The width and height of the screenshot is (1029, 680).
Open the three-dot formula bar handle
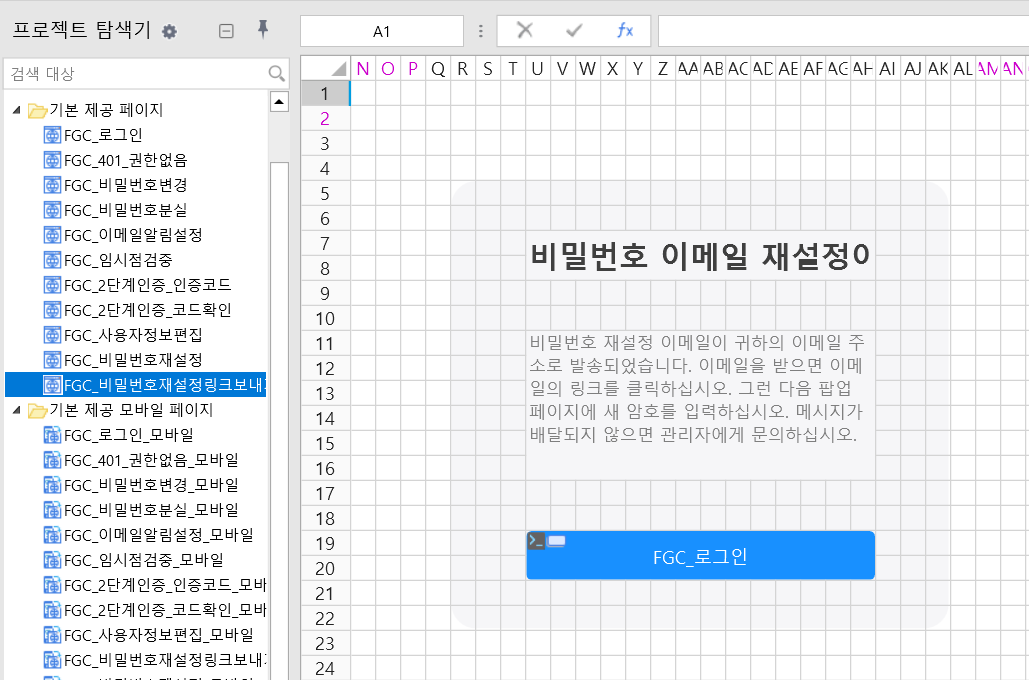(x=481, y=31)
